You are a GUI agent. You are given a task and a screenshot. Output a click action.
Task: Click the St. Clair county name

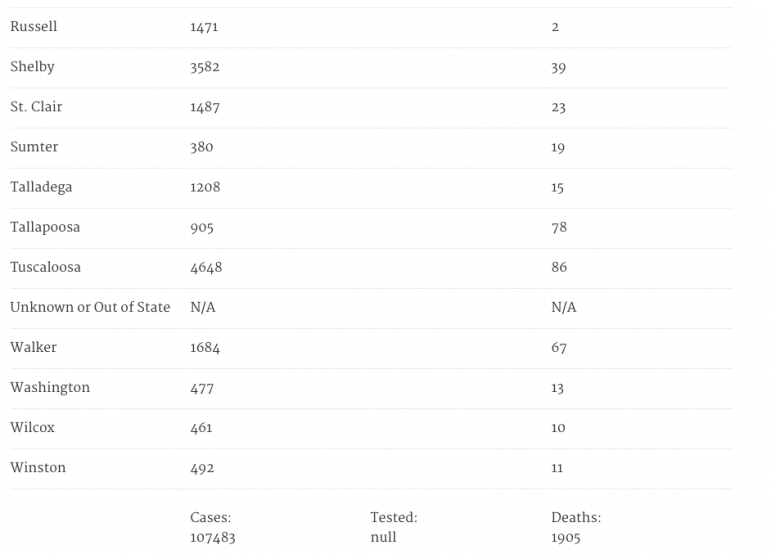click(x=36, y=107)
